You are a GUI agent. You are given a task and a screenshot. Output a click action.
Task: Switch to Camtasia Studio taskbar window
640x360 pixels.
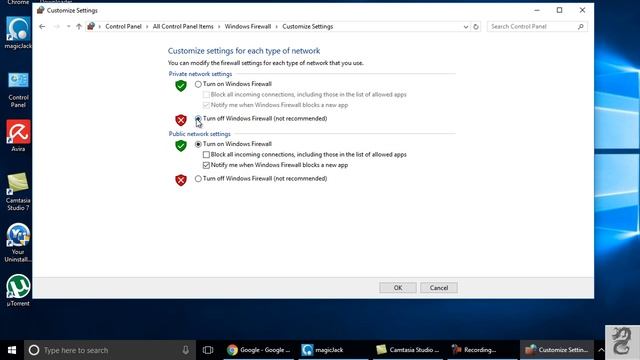408,350
